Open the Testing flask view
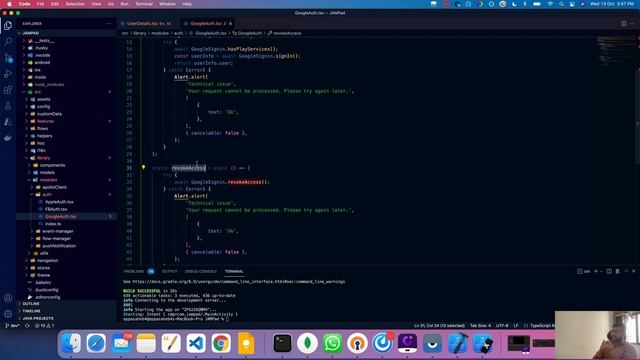 coord(8,106)
